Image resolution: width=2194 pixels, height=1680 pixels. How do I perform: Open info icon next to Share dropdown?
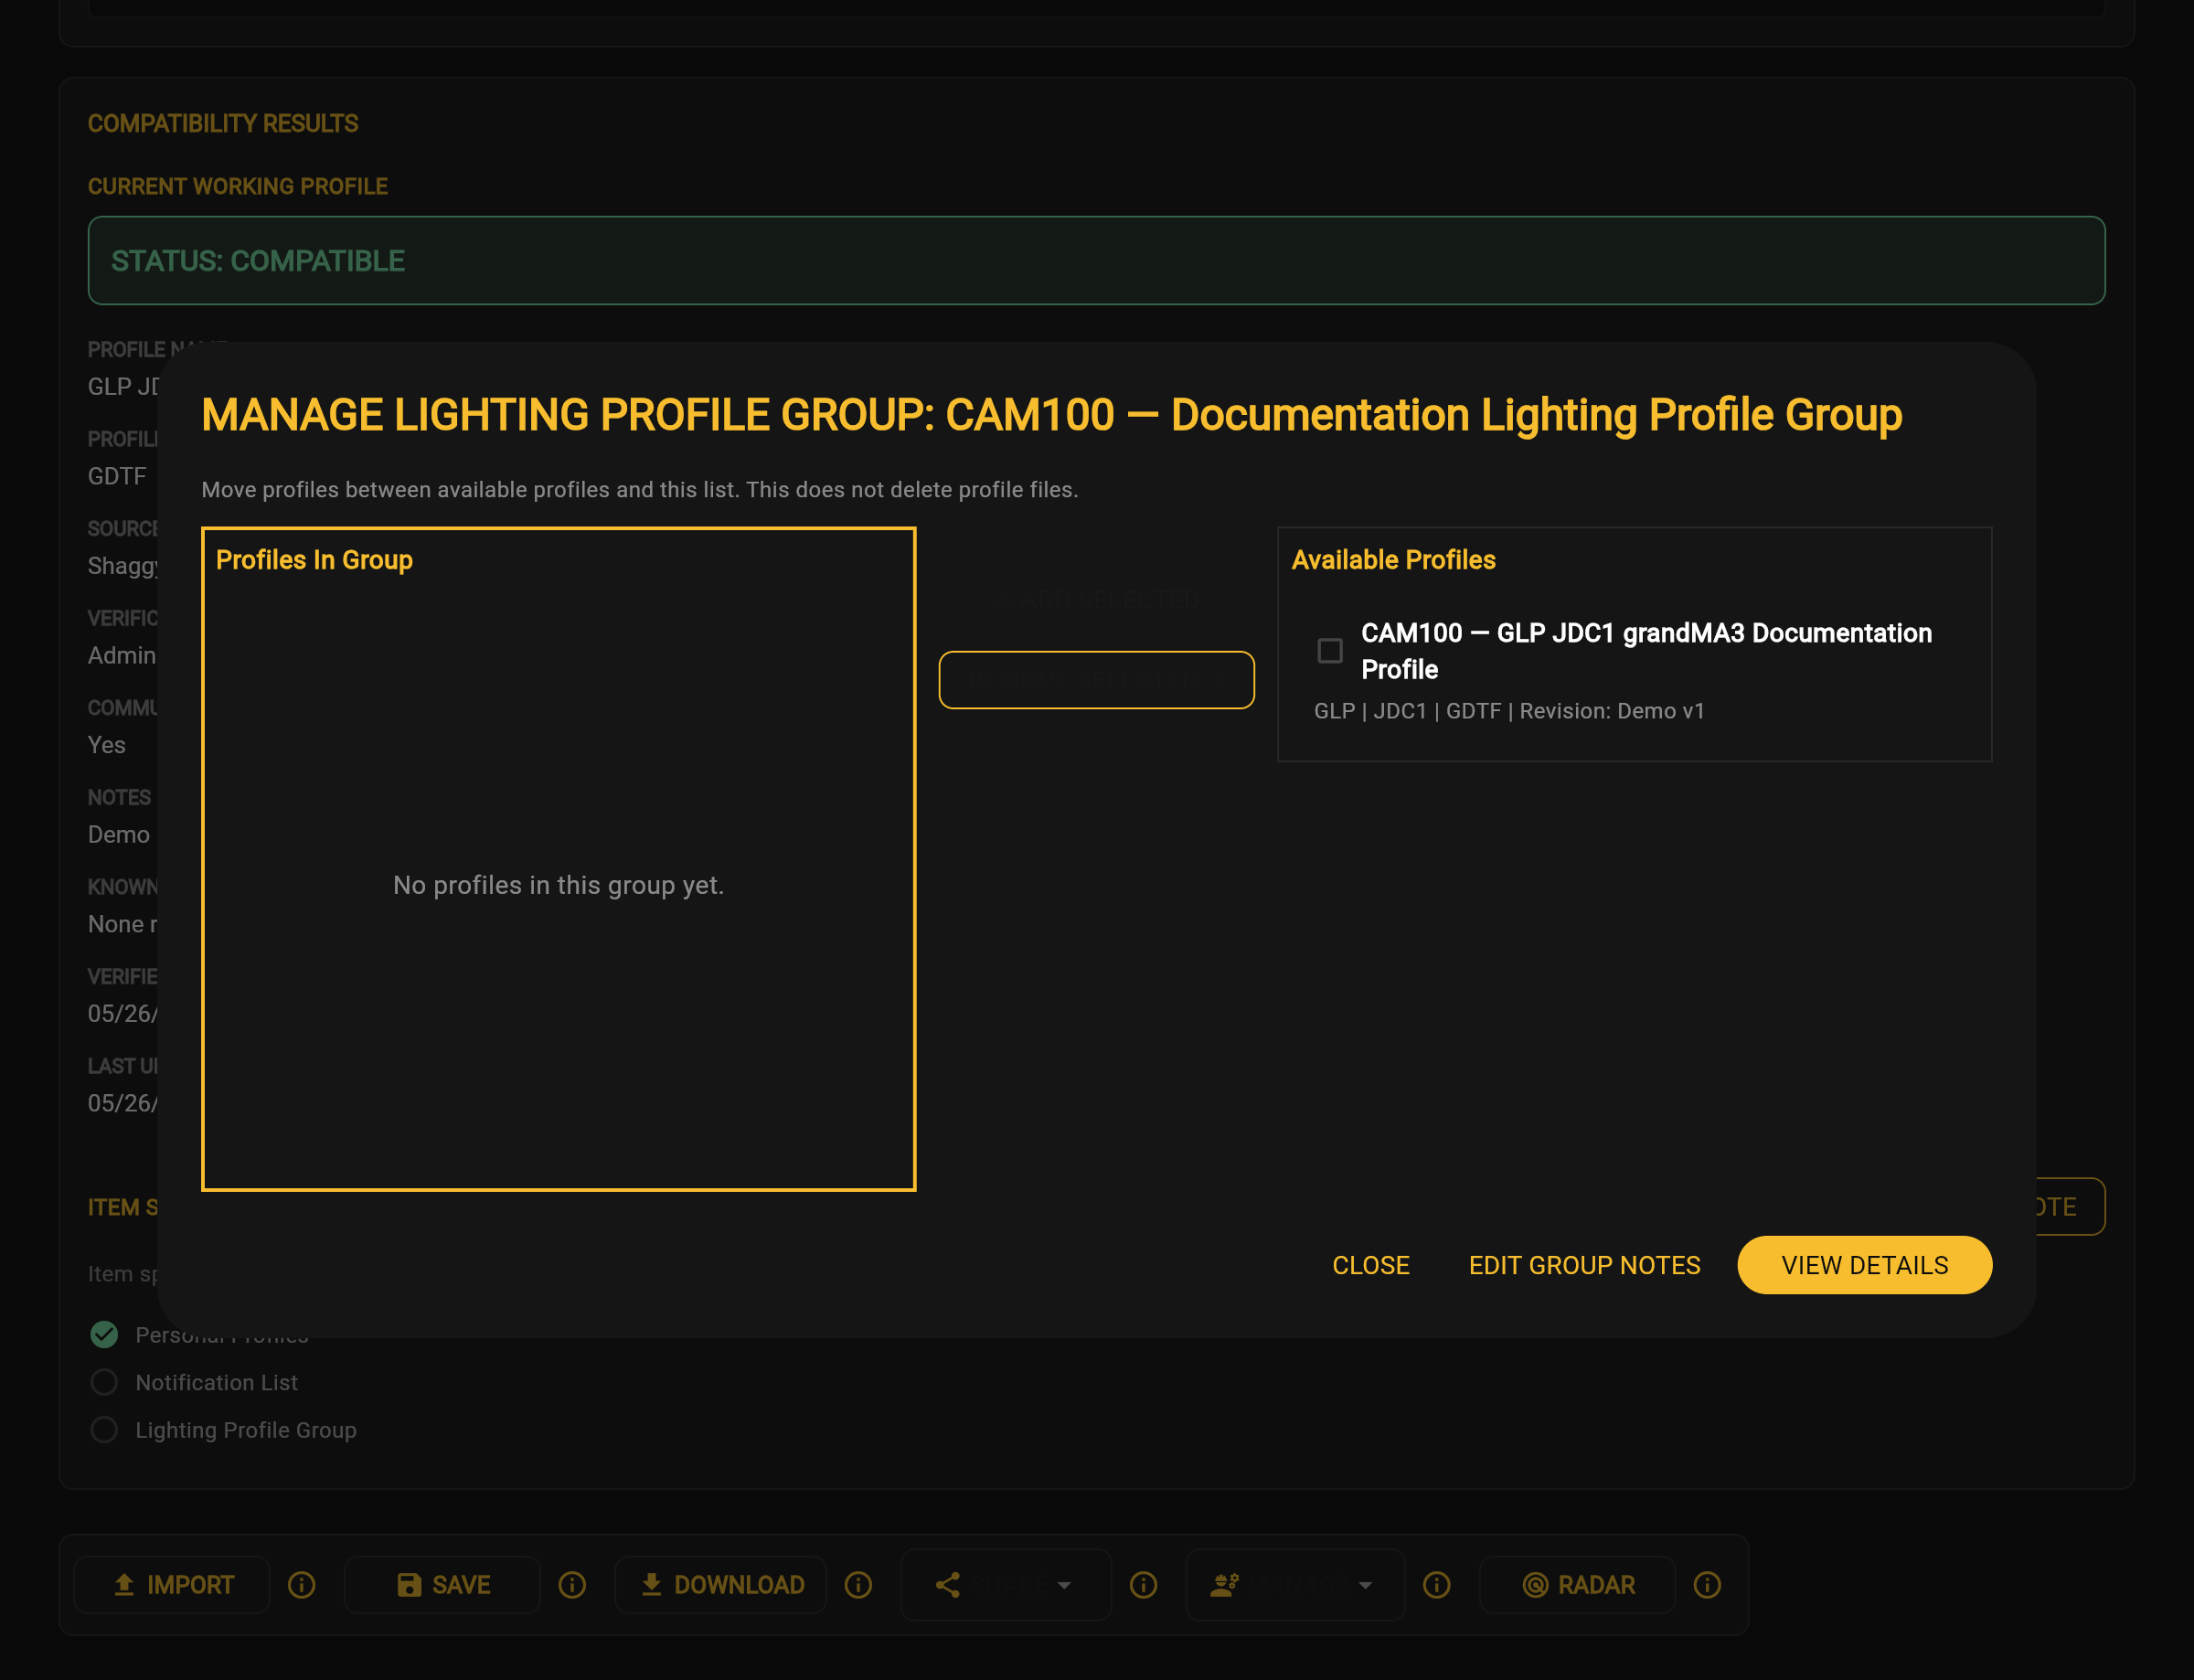(1144, 1585)
